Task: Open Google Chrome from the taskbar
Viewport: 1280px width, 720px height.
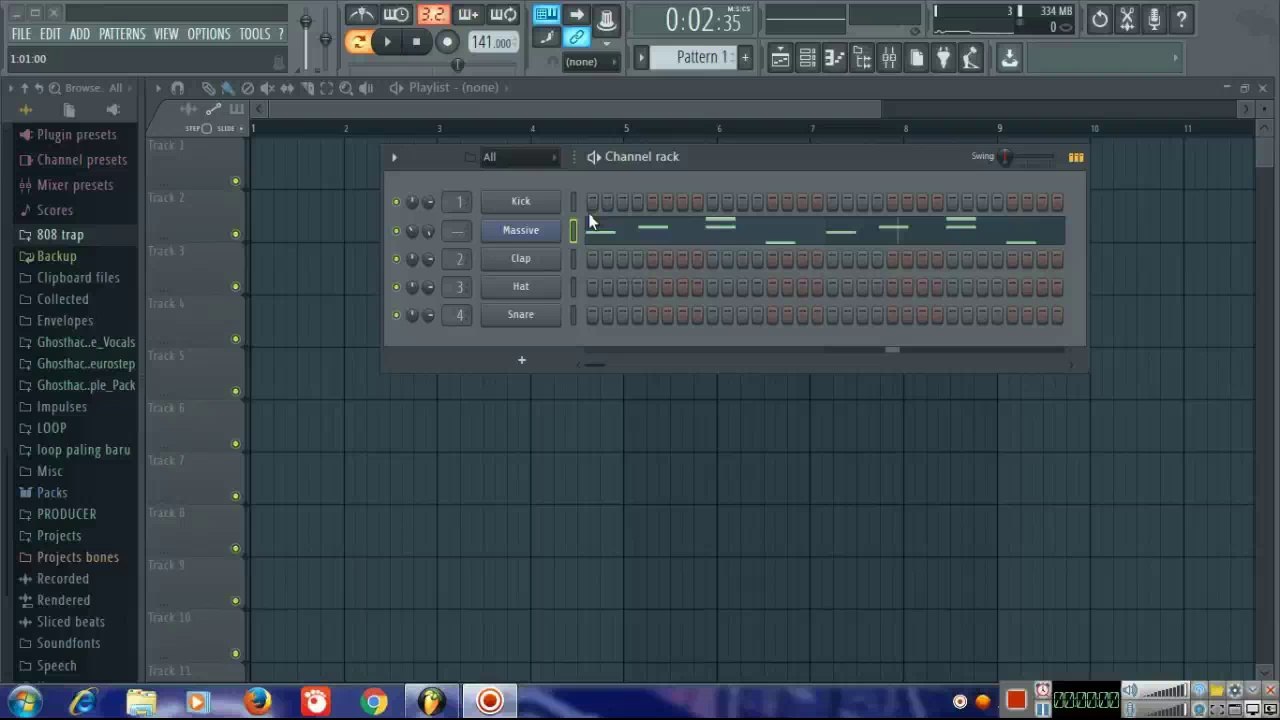Action: [374, 702]
